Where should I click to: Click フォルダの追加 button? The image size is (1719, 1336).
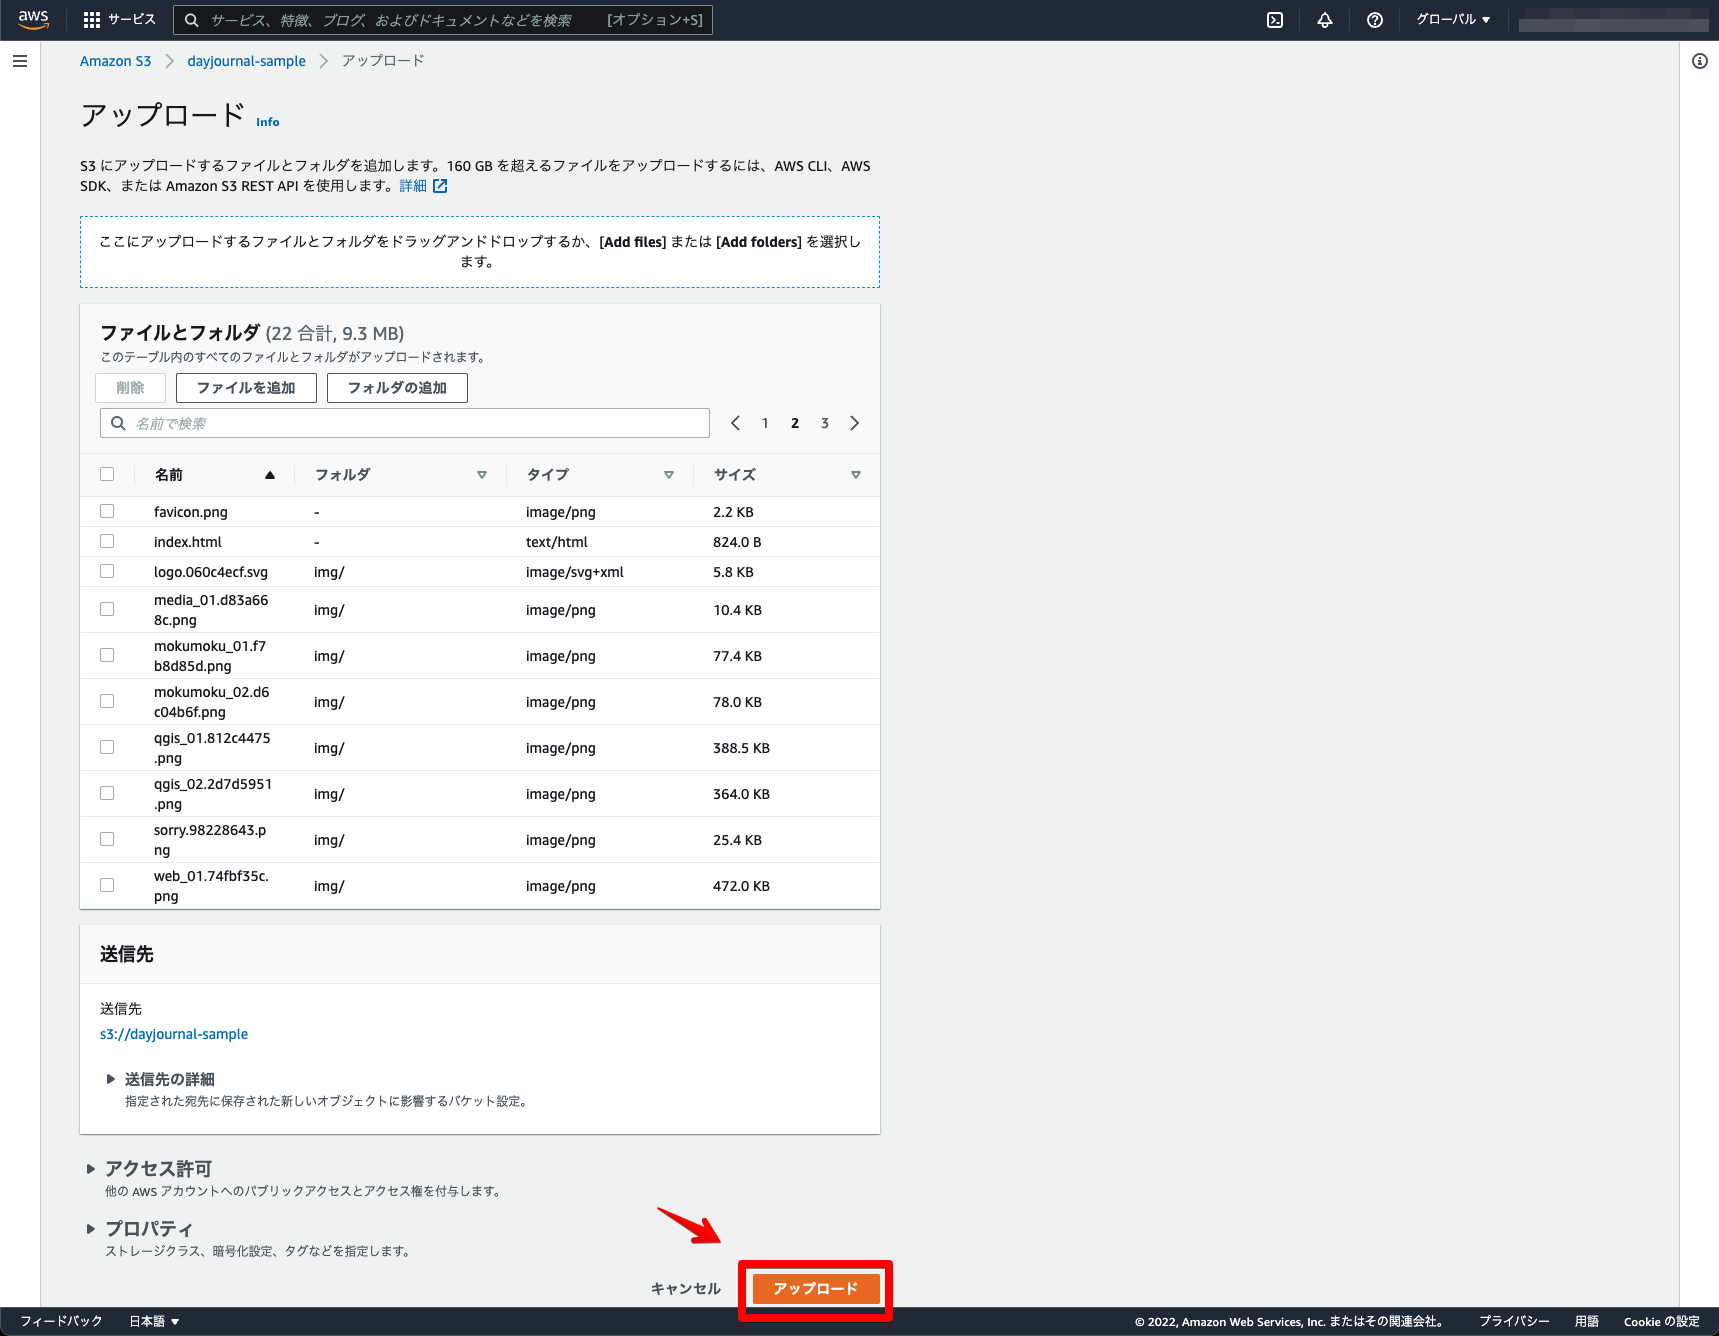click(397, 388)
